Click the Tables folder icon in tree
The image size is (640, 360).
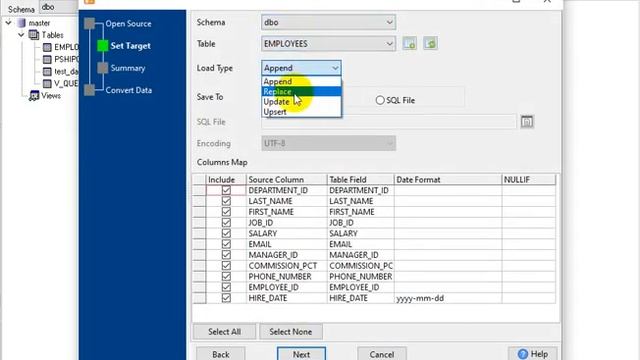pyautogui.click(x=34, y=35)
